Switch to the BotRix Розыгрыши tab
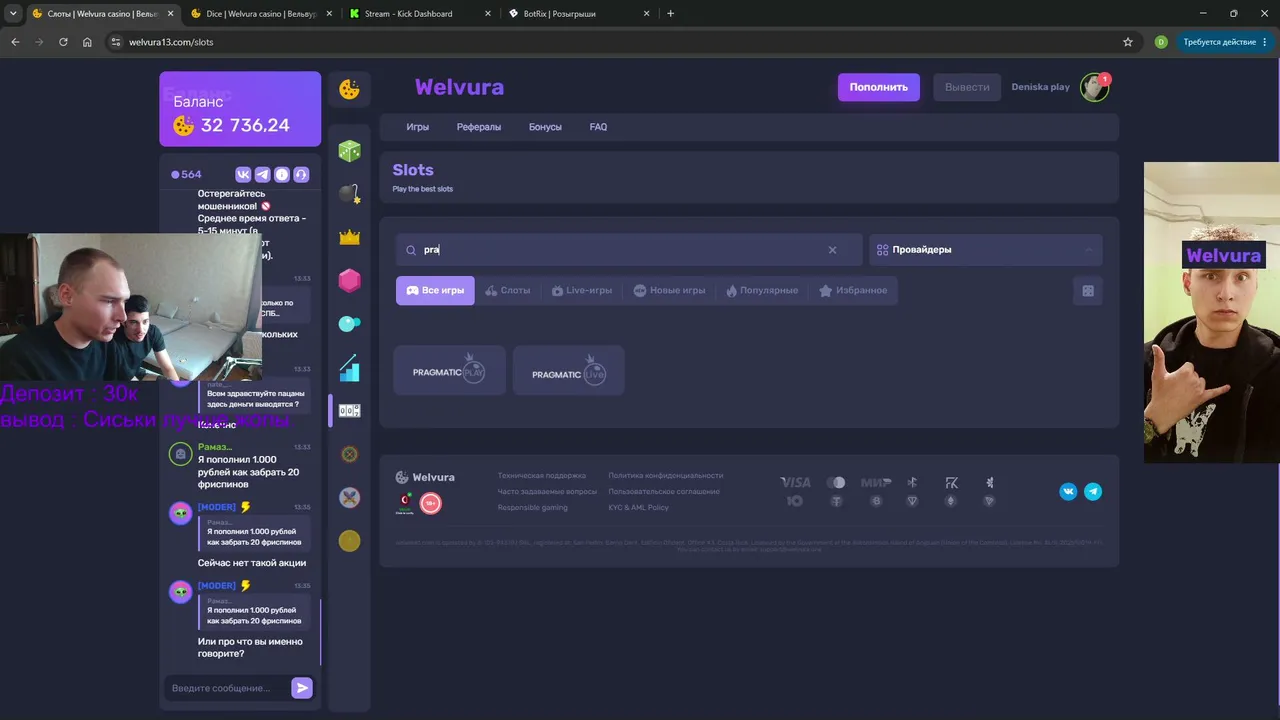 pyautogui.click(x=579, y=14)
